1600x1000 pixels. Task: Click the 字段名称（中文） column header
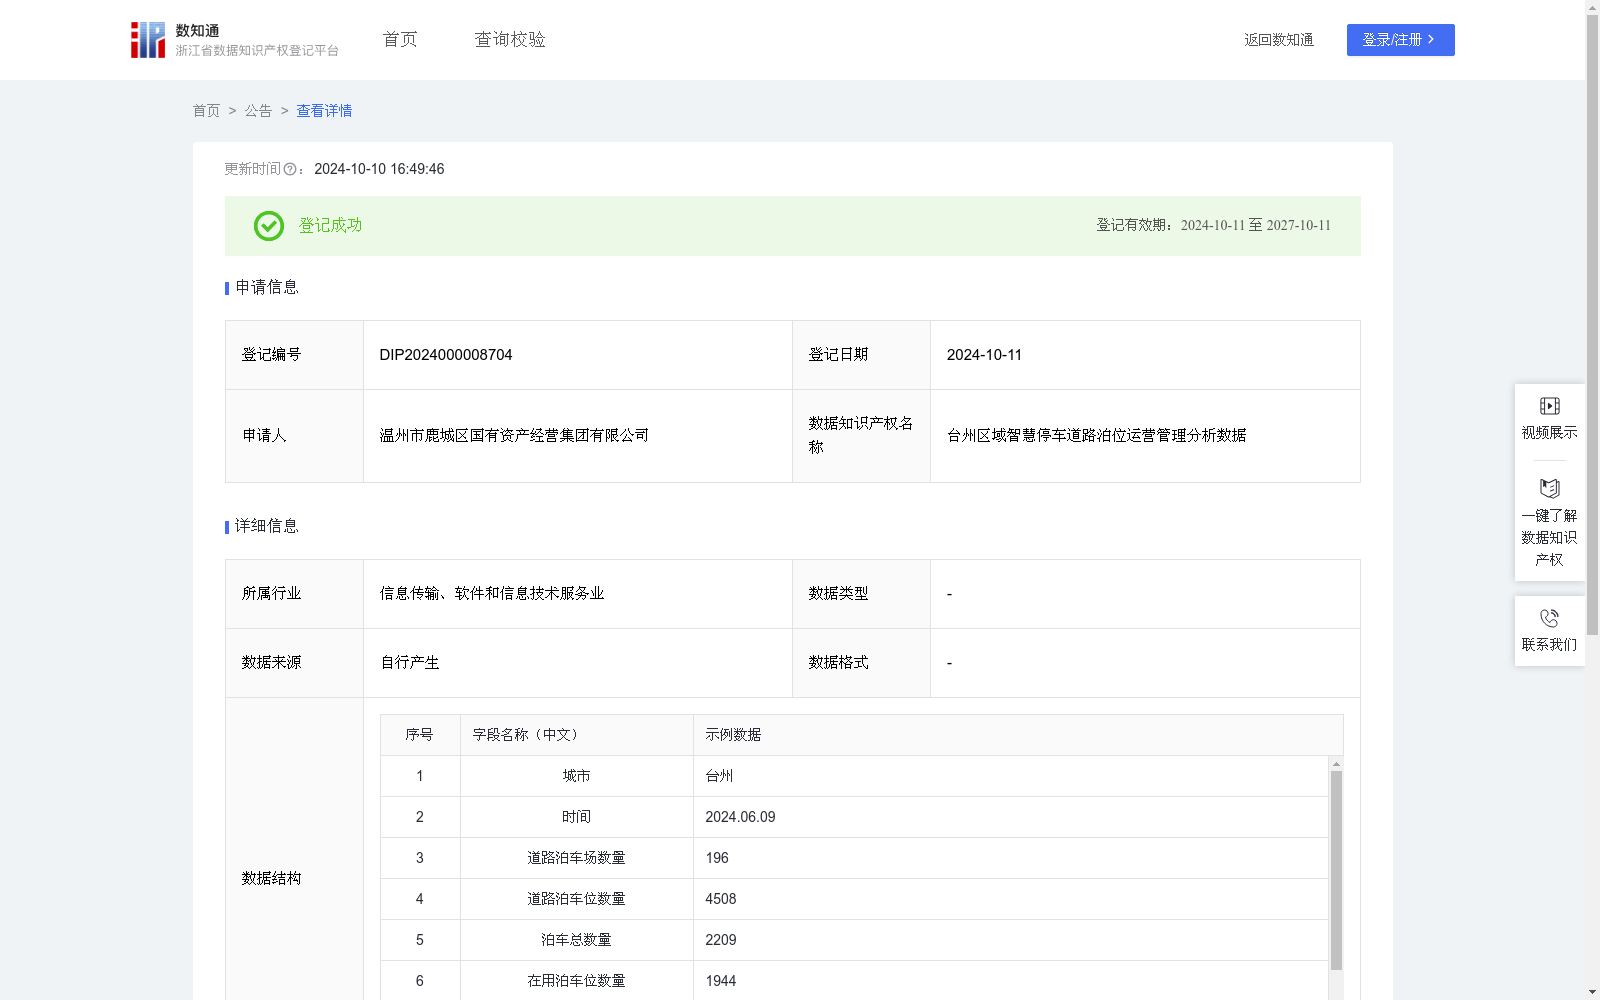pyautogui.click(x=577, y=735)
